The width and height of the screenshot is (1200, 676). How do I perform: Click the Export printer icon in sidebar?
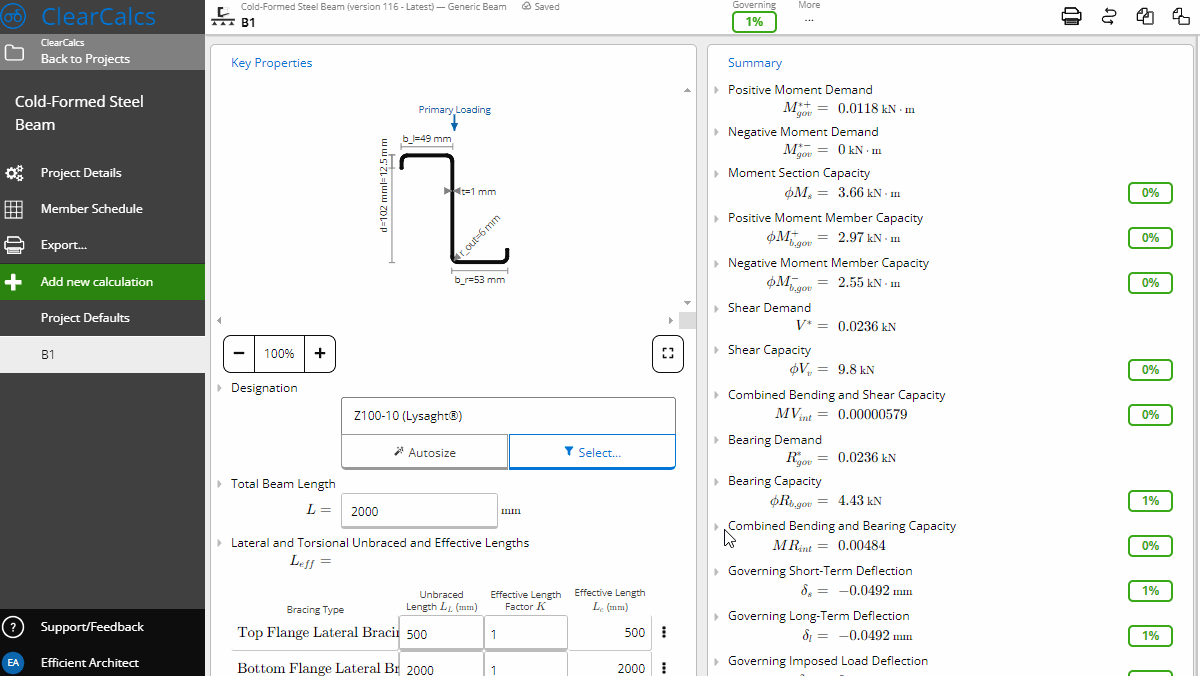click(15, 245)
